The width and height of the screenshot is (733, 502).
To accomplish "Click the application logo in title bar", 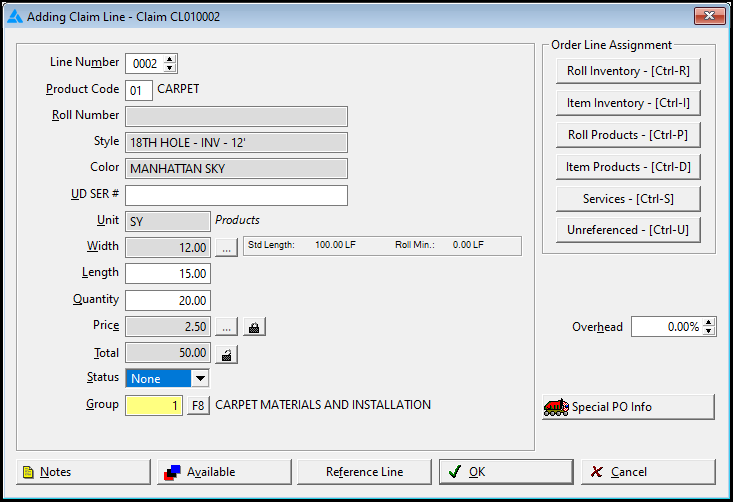I will point(15,17).
